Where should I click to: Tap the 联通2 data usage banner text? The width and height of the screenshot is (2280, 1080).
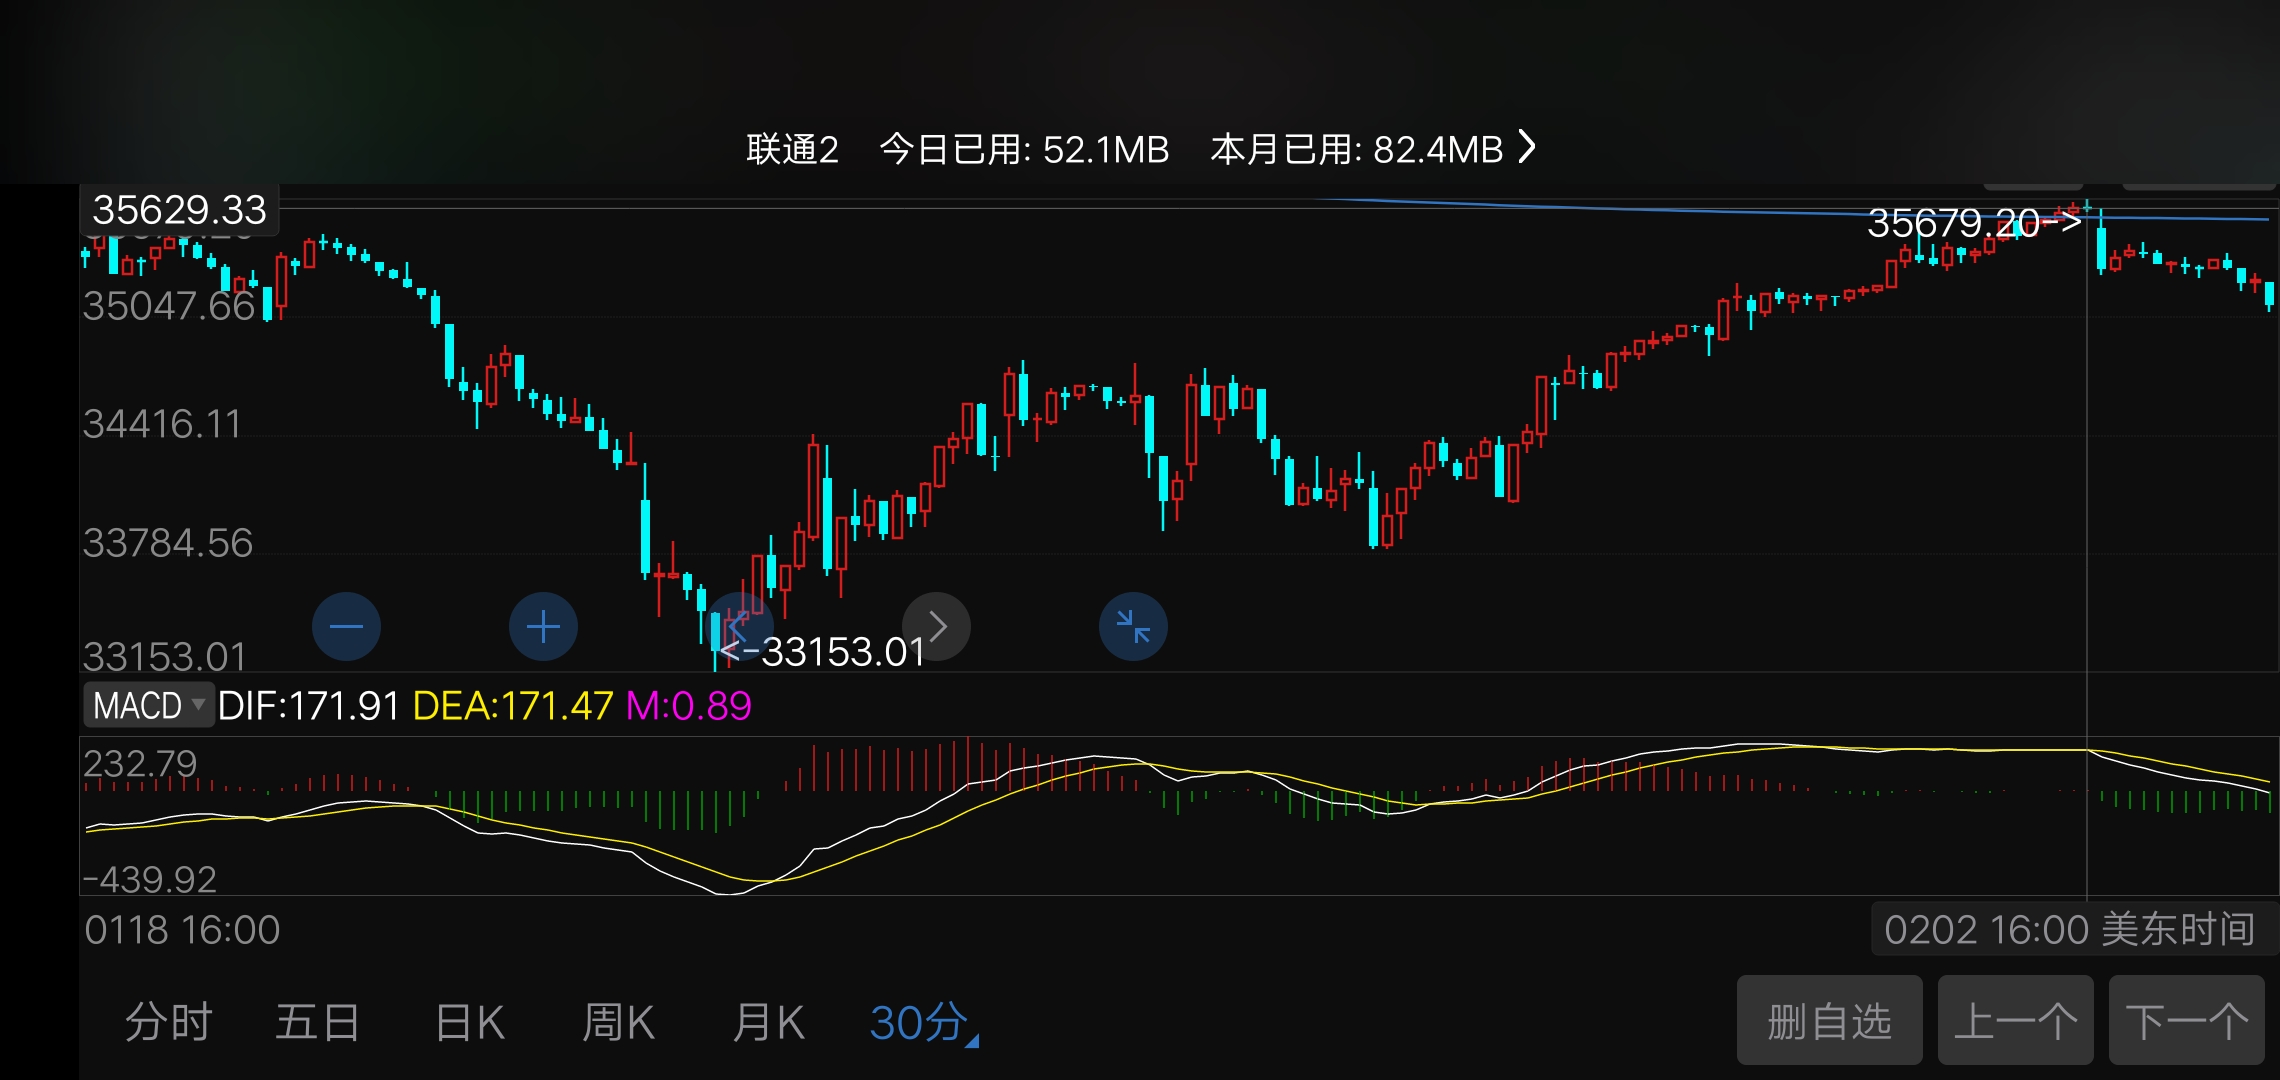[792, 150]
